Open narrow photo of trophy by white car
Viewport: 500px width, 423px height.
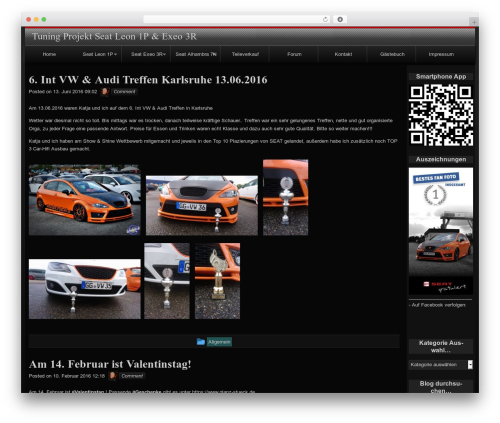[x=167, y=281]
